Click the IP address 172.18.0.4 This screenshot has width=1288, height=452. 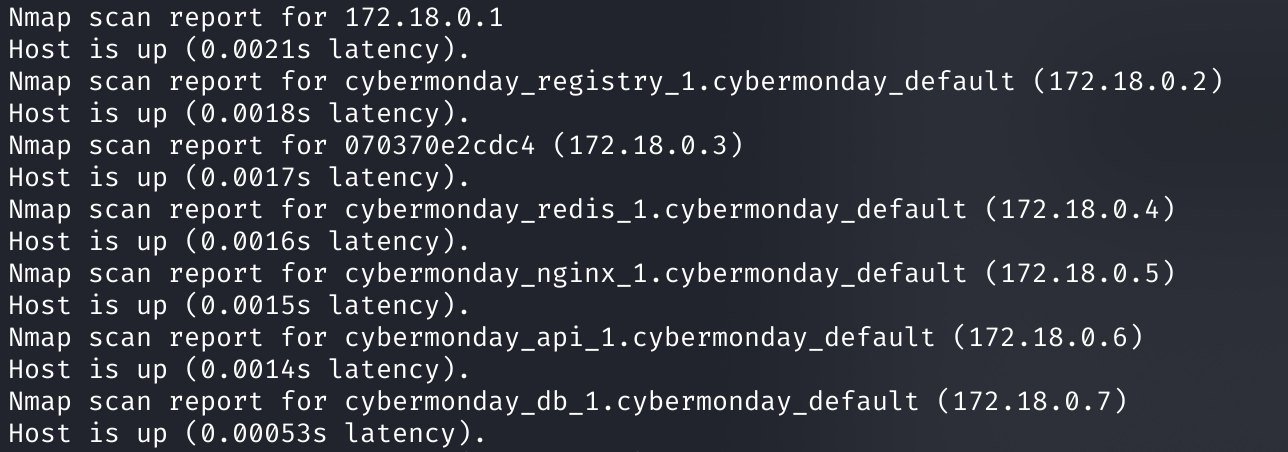pos(1080,209)
